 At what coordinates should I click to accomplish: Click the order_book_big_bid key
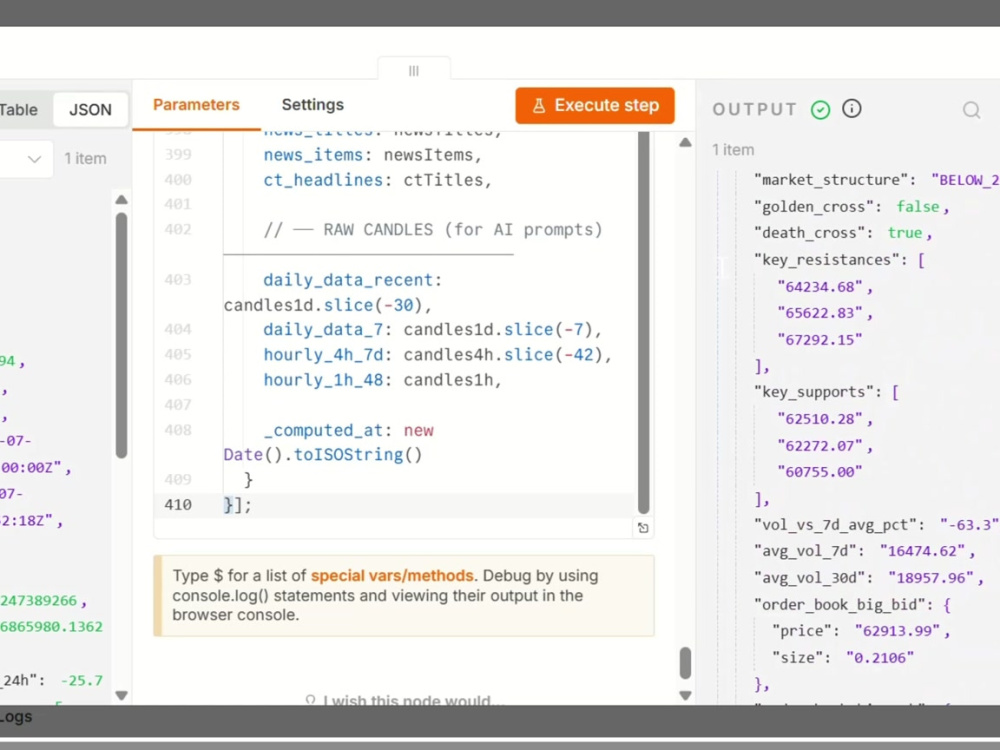point(844,605)
